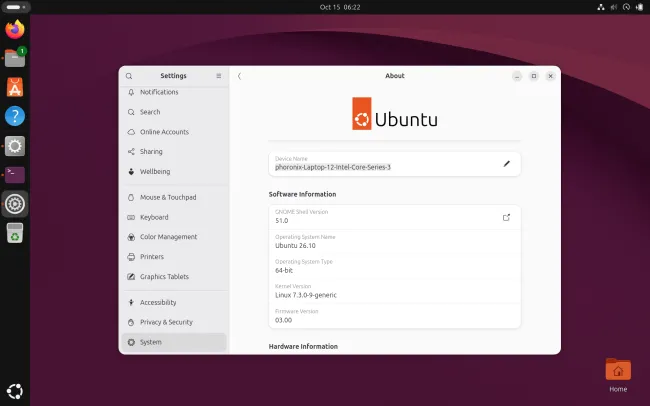Screen dimensions: 650x406
Task: Open Files from the dock
Action: 15,58
